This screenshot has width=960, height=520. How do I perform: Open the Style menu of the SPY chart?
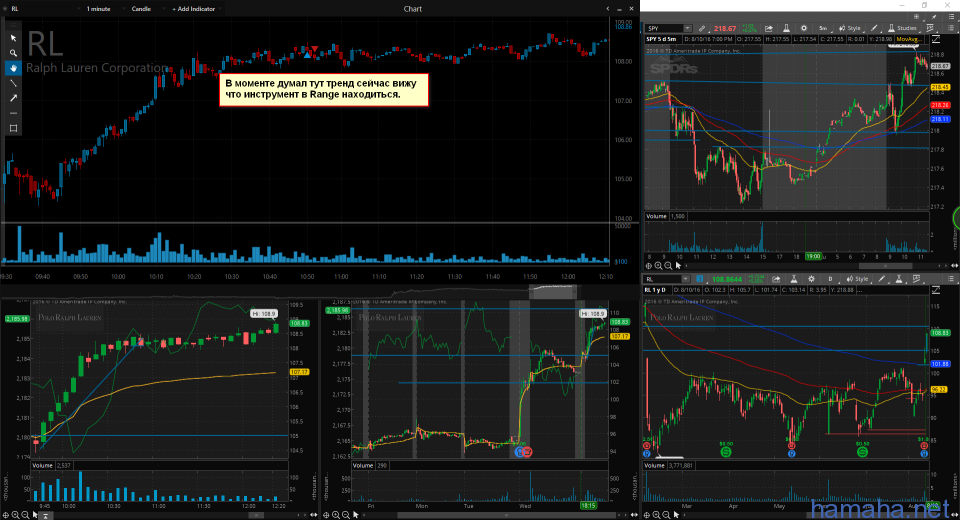tap(850, 28)
